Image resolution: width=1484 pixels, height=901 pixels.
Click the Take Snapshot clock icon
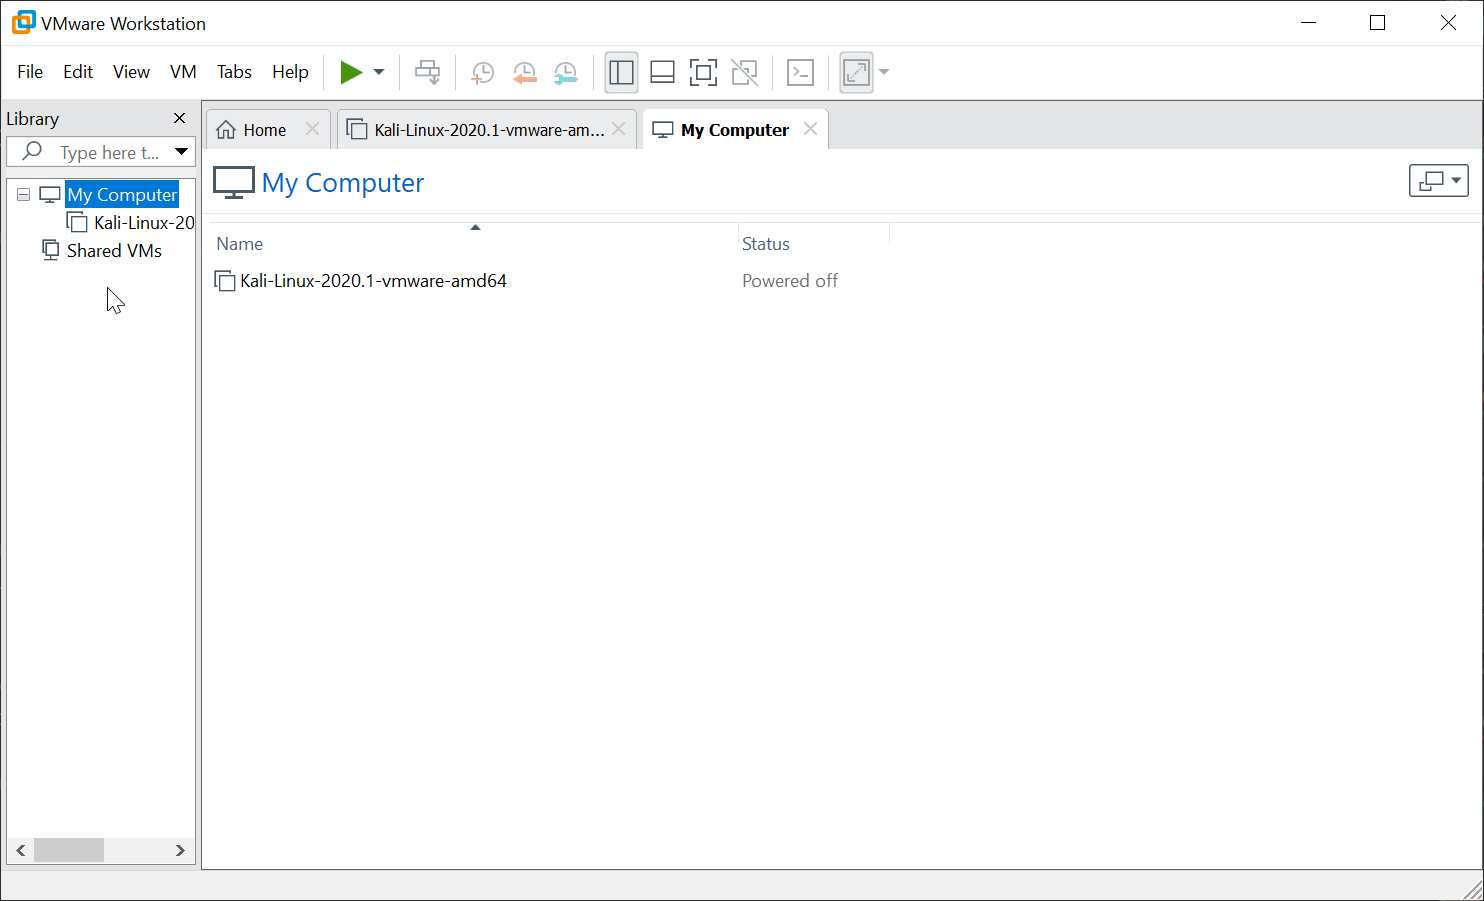482,72
